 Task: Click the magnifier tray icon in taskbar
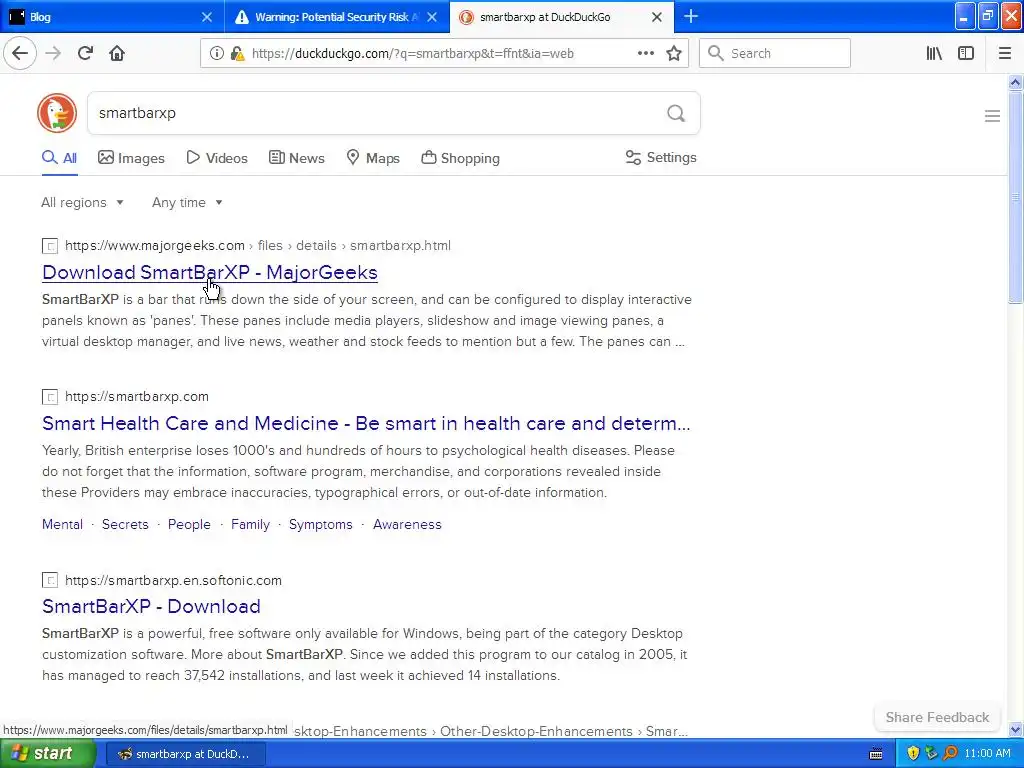(950, 753)
